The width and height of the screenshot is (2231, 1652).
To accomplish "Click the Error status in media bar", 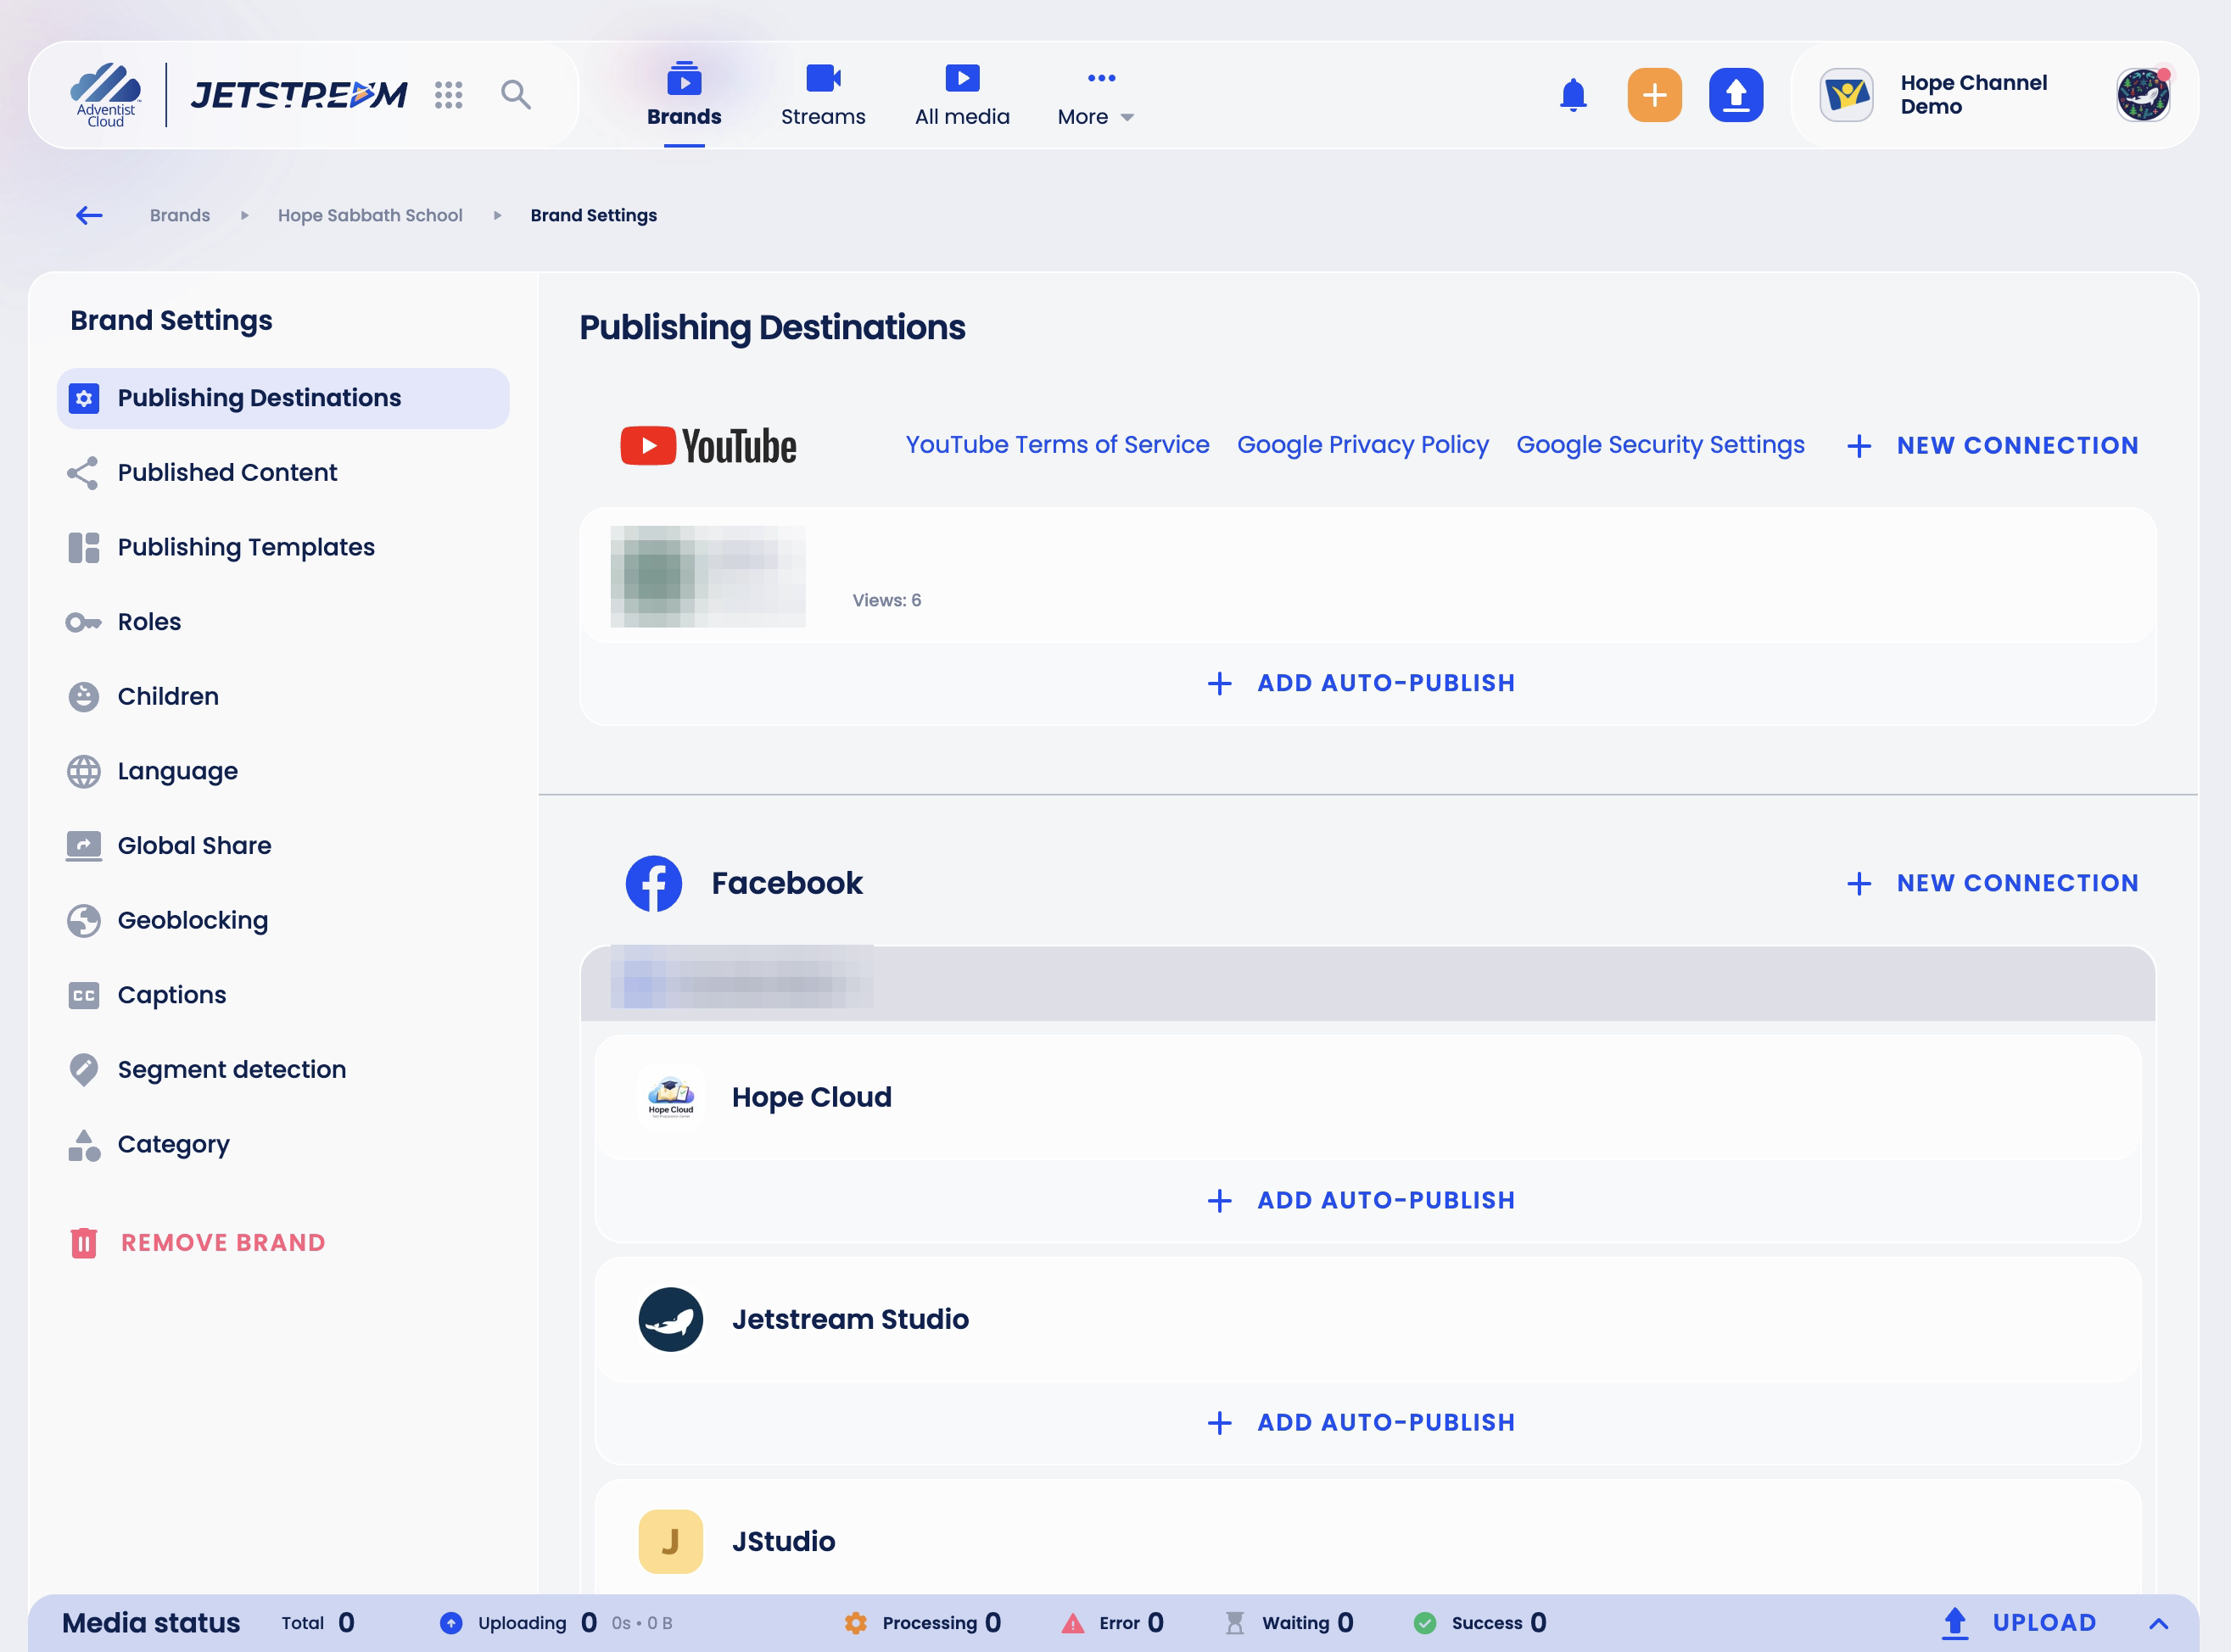I will click(x=1113, y=1623).
